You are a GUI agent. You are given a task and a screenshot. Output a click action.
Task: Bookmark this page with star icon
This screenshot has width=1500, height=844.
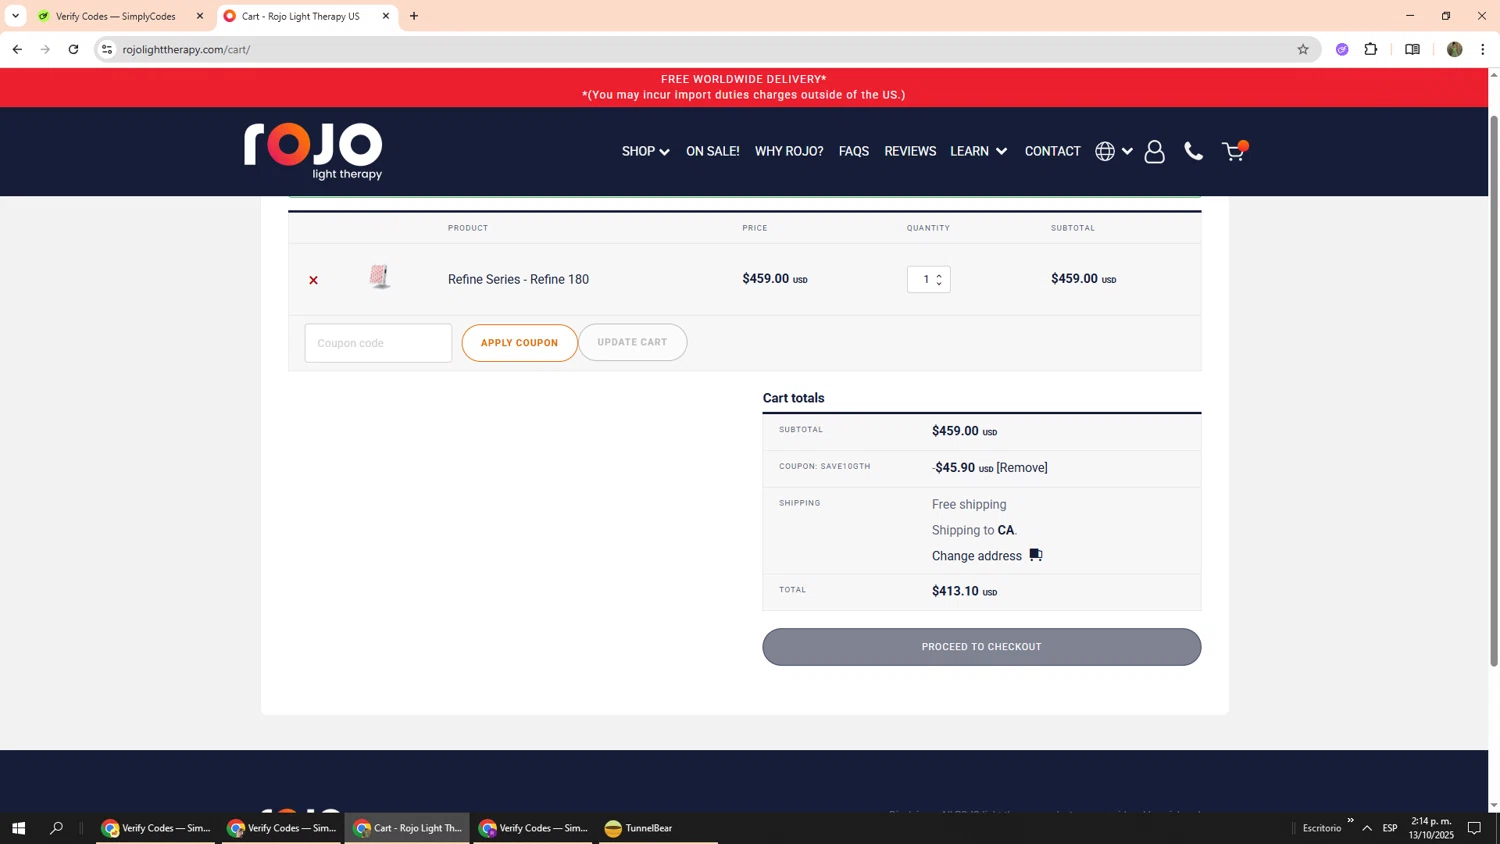pos(1302,49)
